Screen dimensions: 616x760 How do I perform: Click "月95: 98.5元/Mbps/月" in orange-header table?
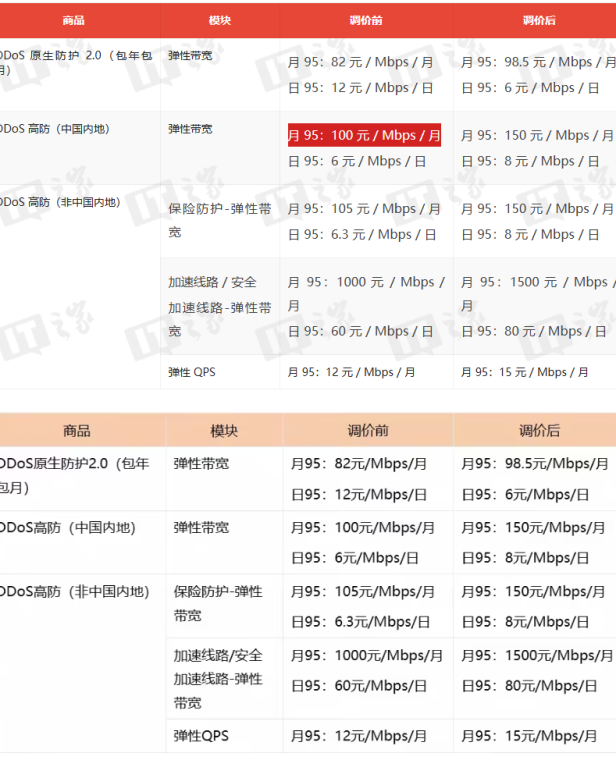click(535, 464)
